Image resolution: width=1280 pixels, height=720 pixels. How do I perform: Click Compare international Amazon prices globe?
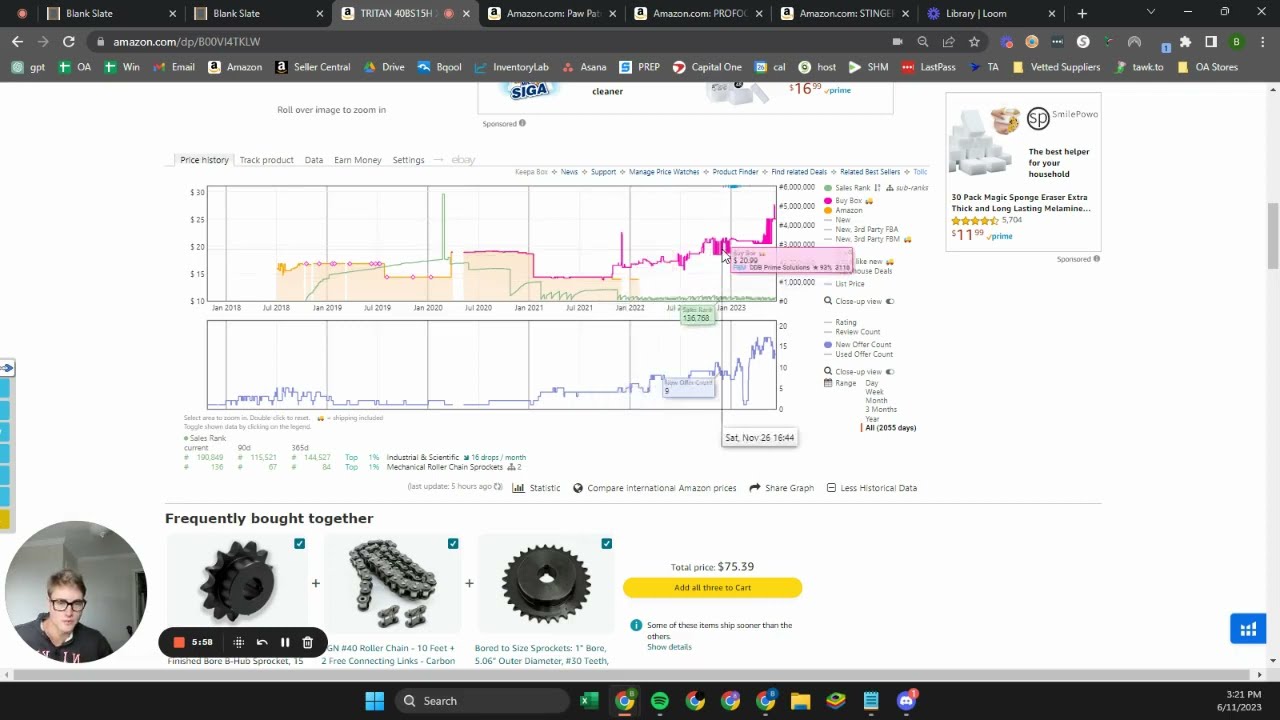578,488
